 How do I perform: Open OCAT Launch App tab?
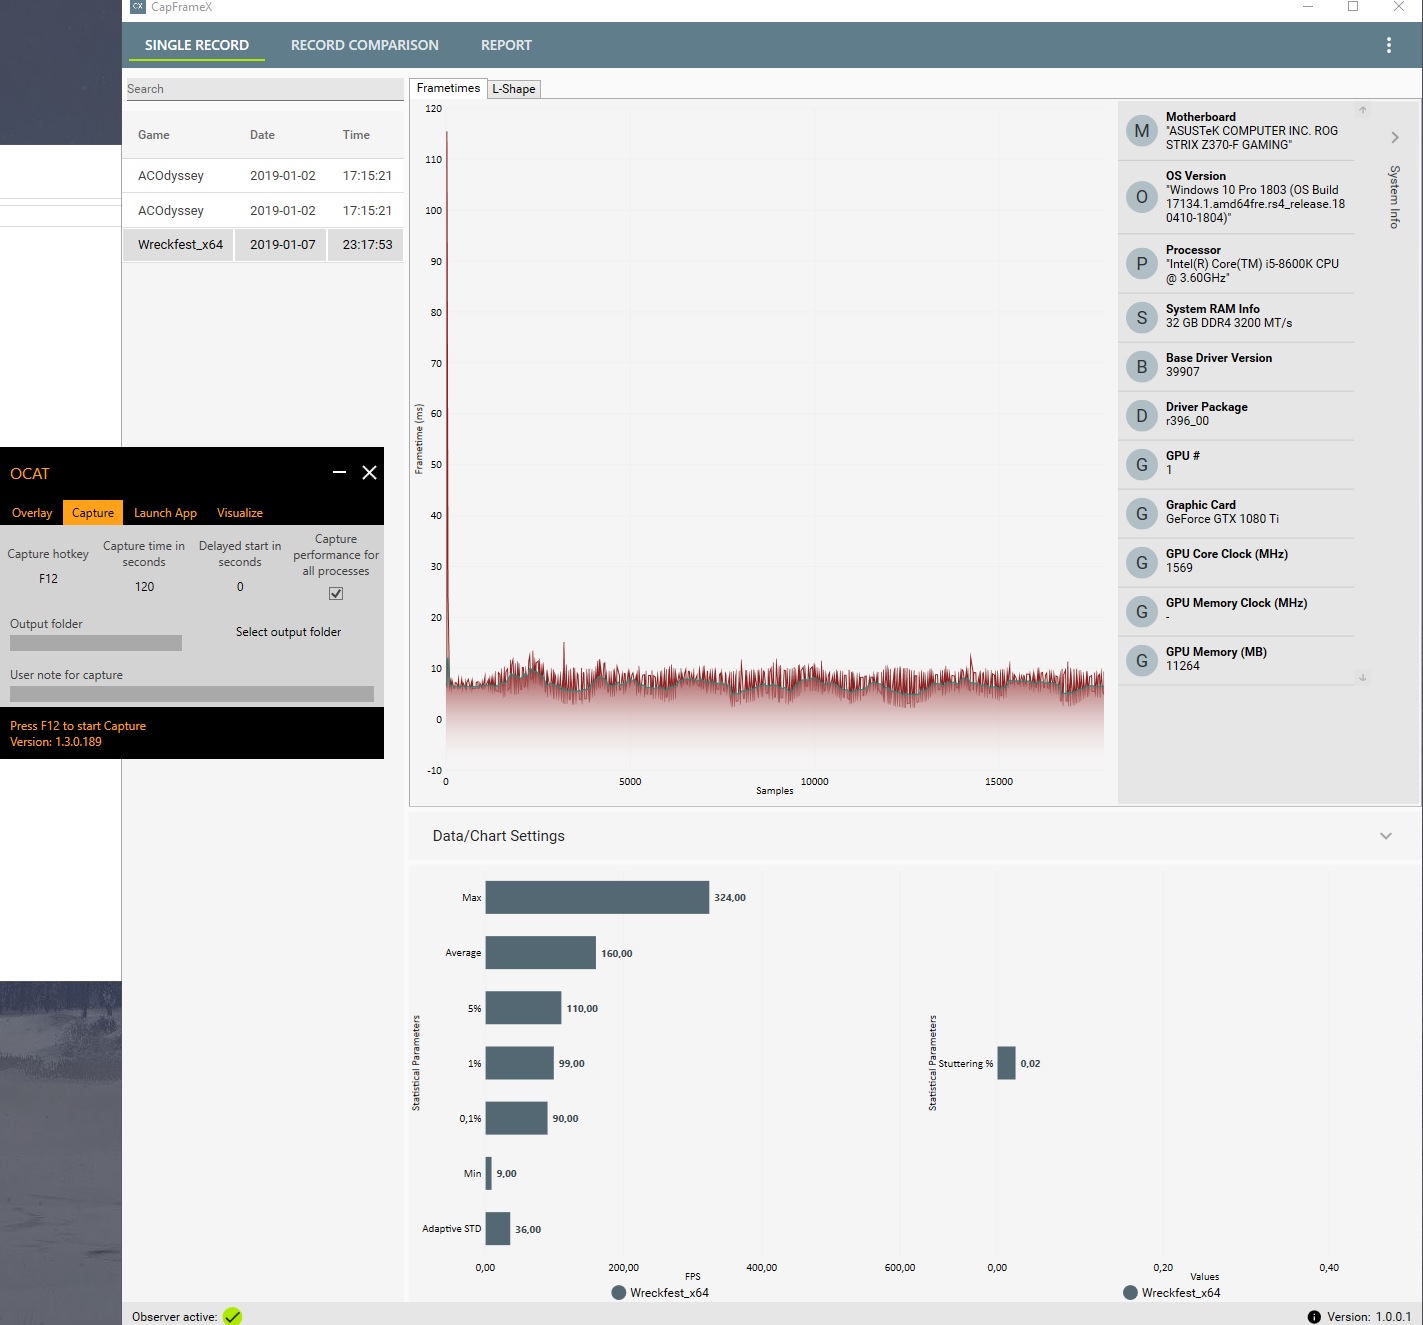pos(166,513)
